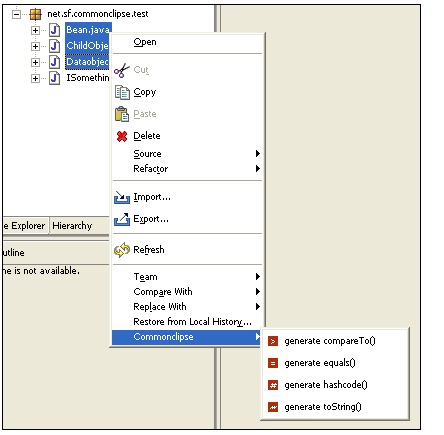Open the Team submenu arrow
The width and height of the screenshot is (444, 435).
258,277
